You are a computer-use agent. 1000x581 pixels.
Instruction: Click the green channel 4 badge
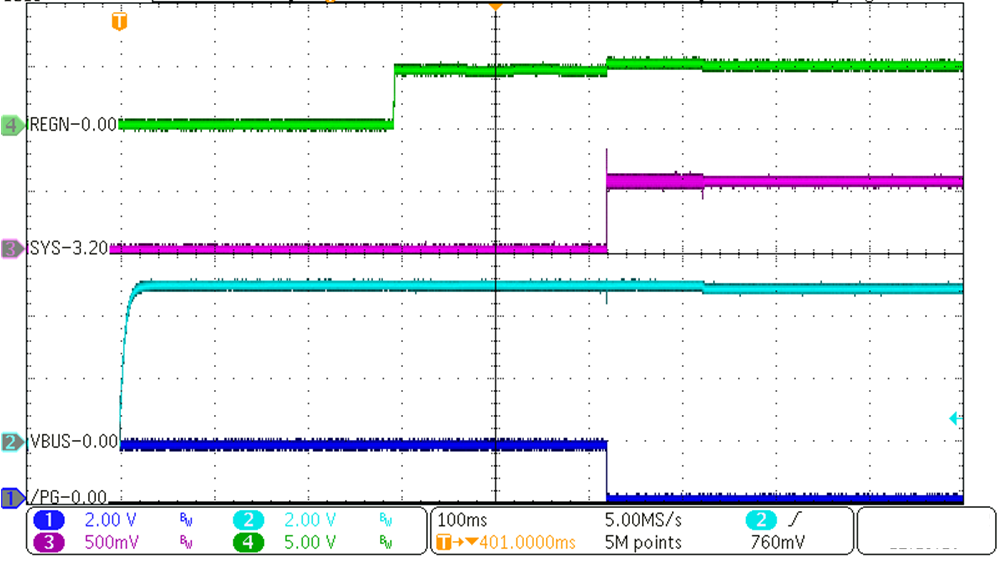pyautogui.click(x=251, y=542)
